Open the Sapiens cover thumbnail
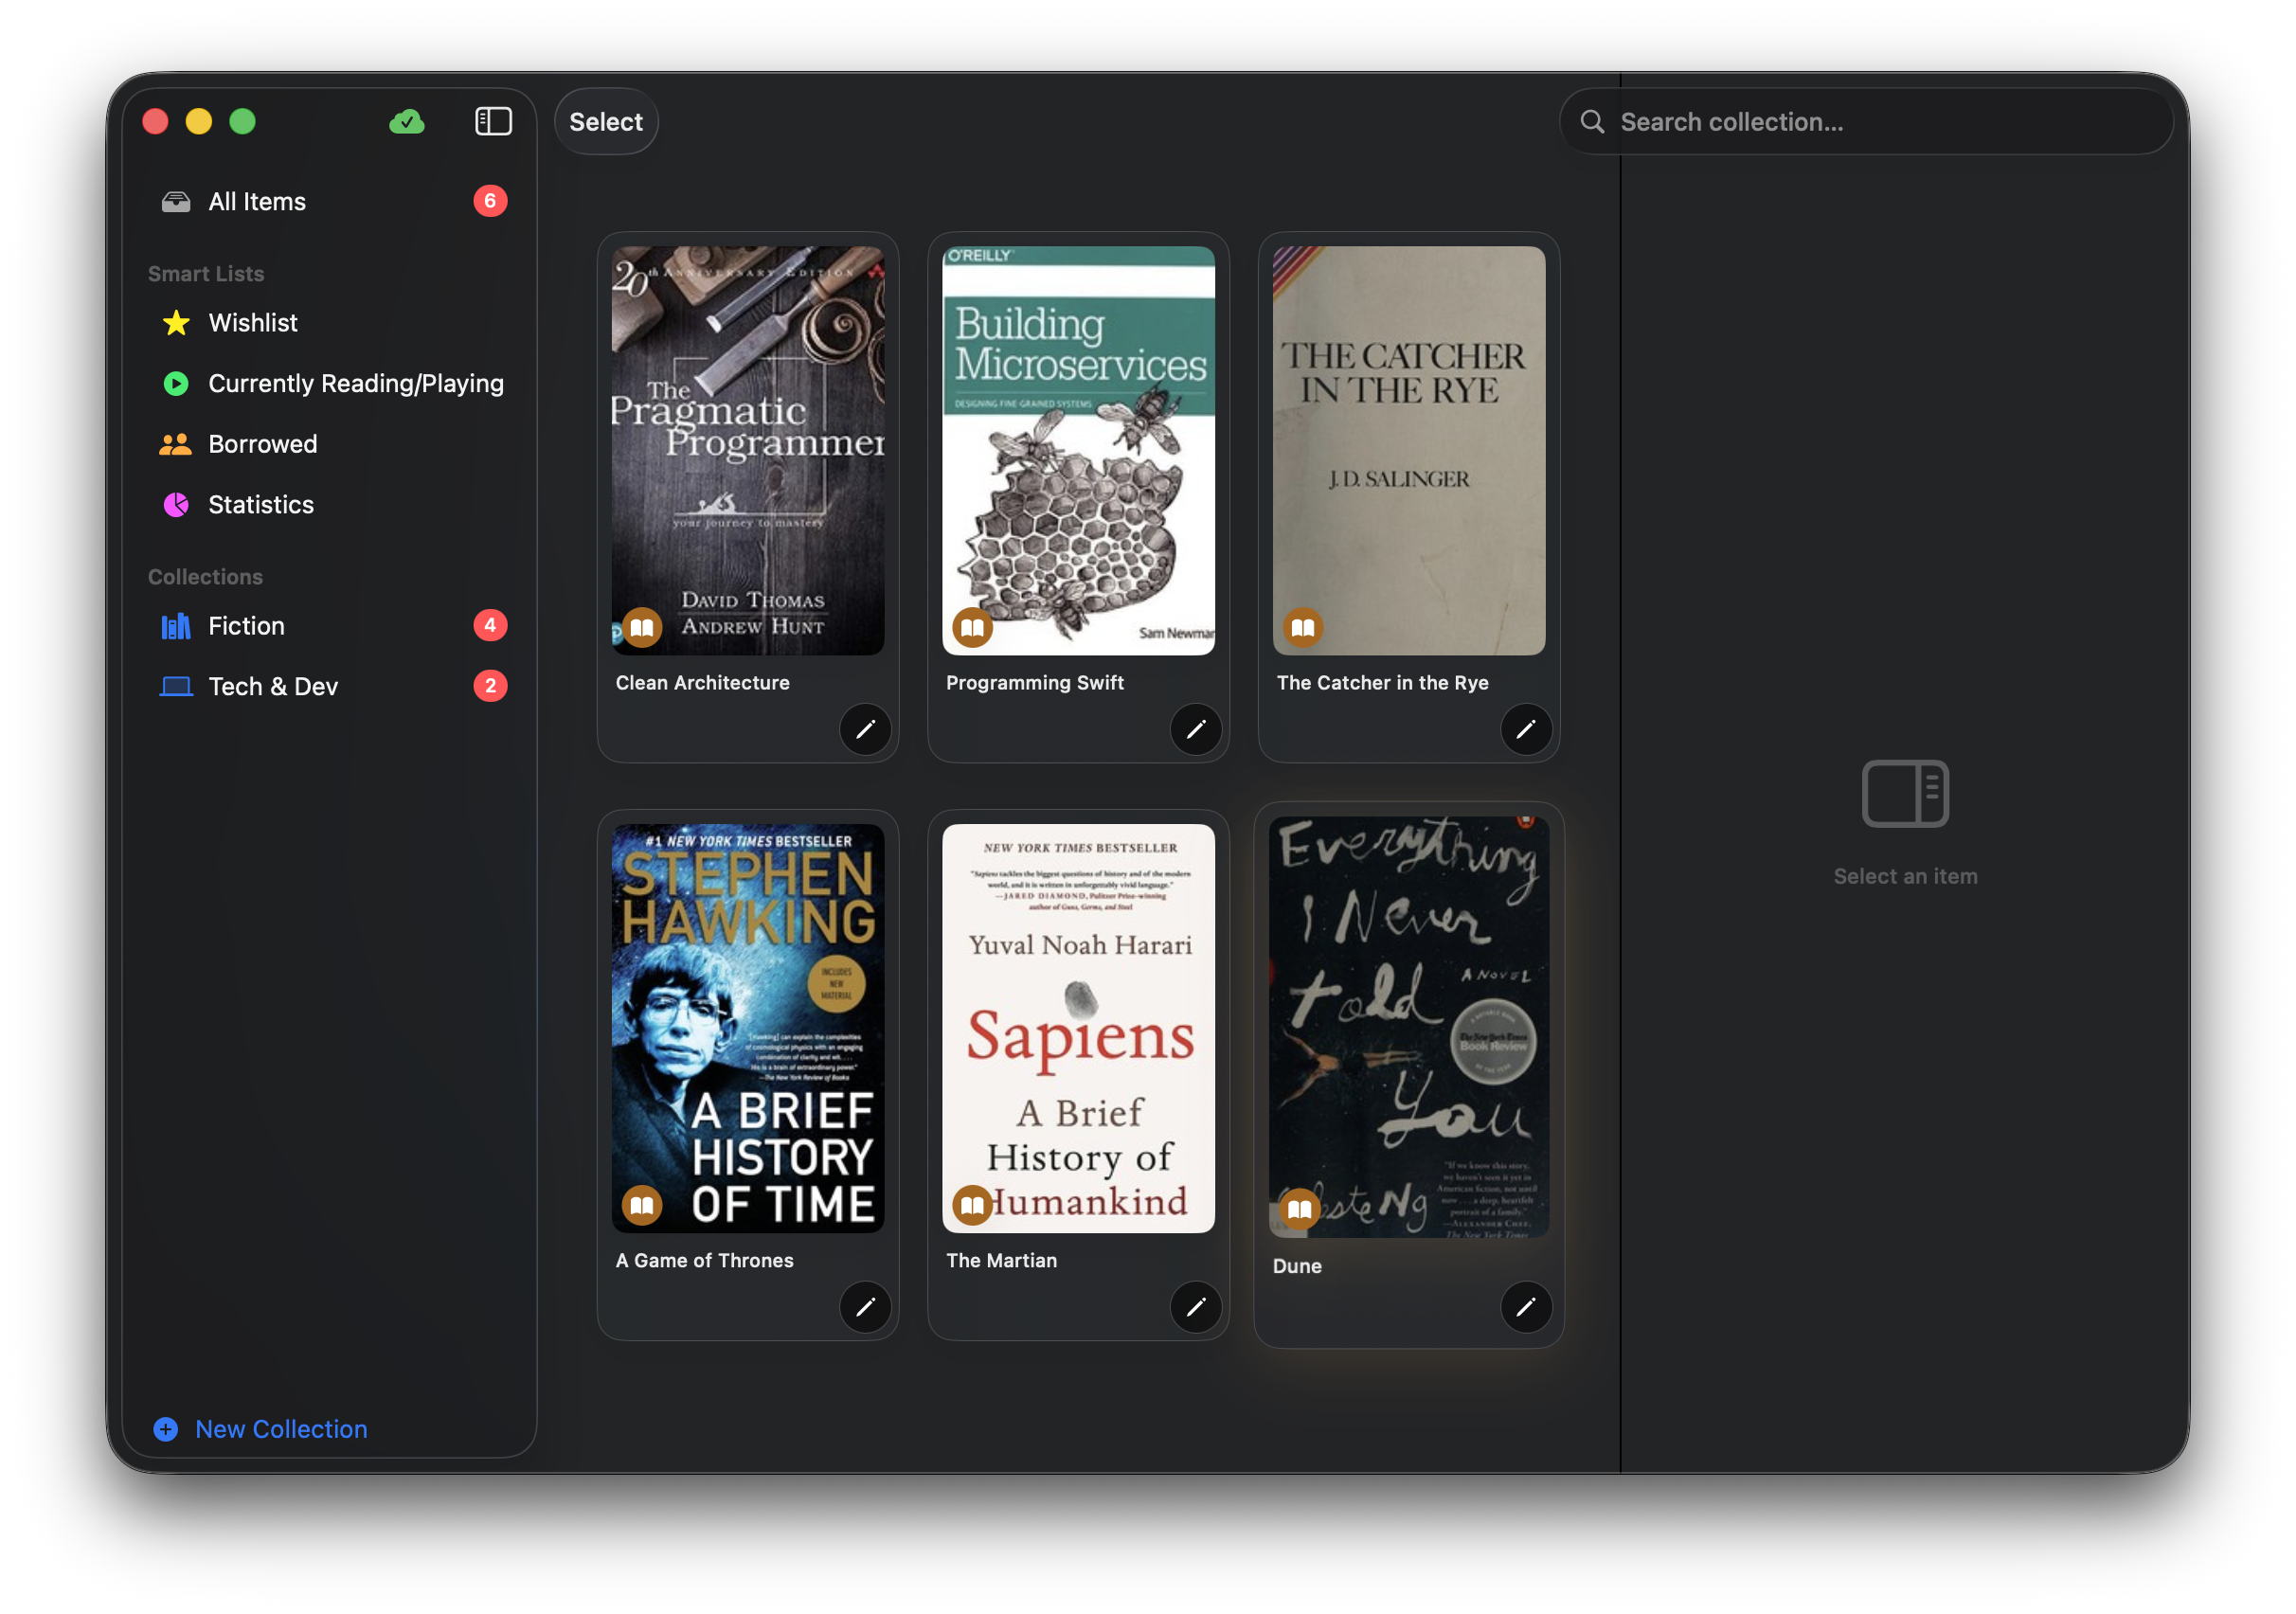This screenshot has width=2296, height=1614. click(1079, 1029)
